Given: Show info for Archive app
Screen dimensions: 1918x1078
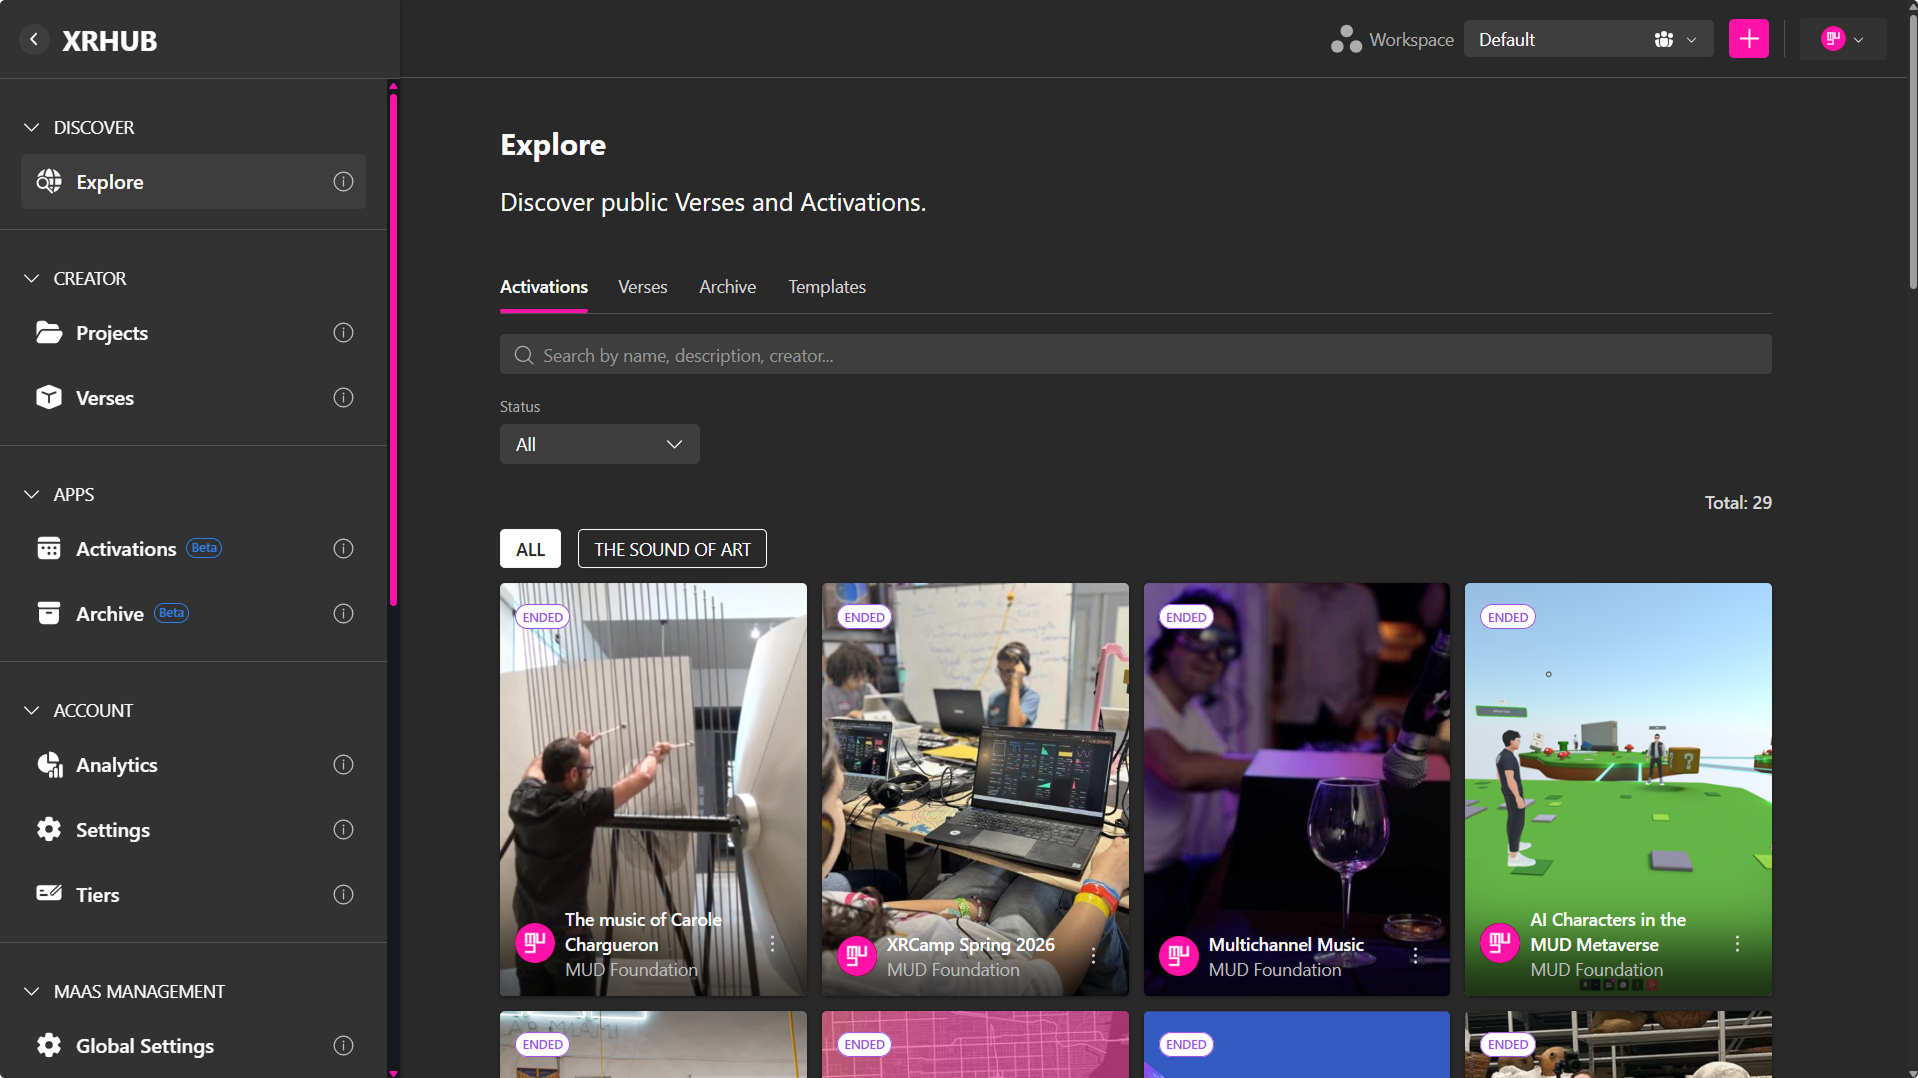Looking at the screenshot, I should [x=343, y=614].
